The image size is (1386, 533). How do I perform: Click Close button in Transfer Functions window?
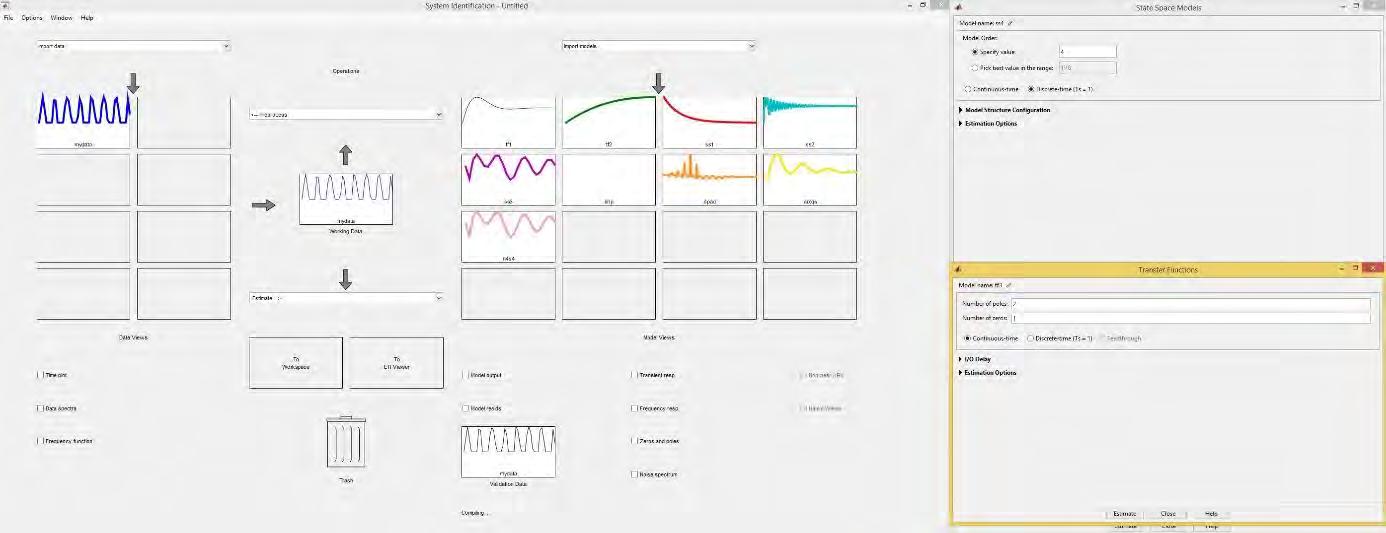pyautogui.click(x=1168, y=514)
